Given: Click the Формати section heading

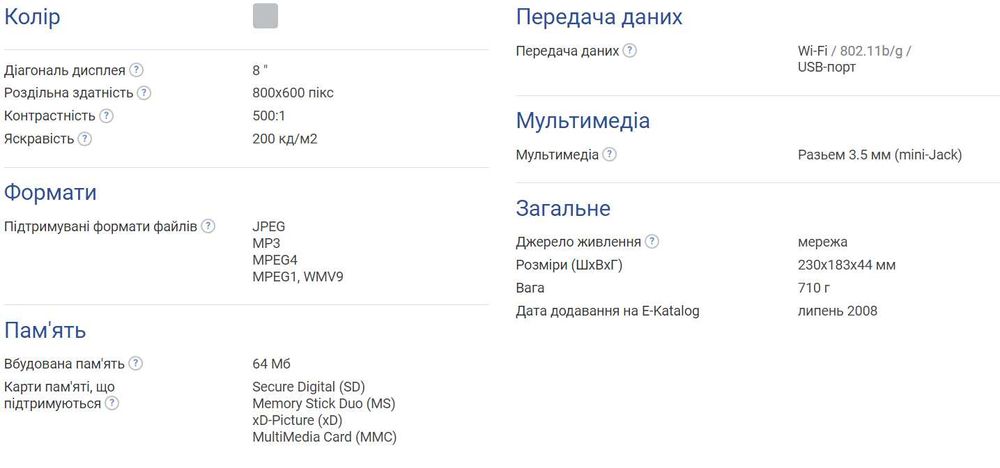Looking at the screenshot, I should pyautogui.click(x=50, y=193).
